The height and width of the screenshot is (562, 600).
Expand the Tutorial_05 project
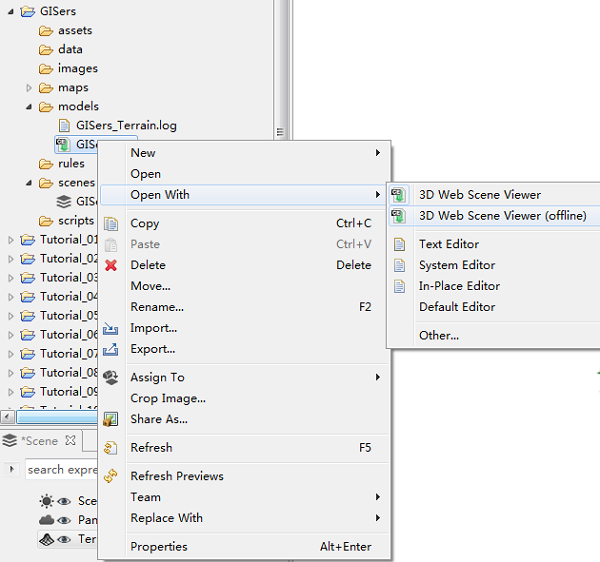pyautogui.click(x=11, y=316)
